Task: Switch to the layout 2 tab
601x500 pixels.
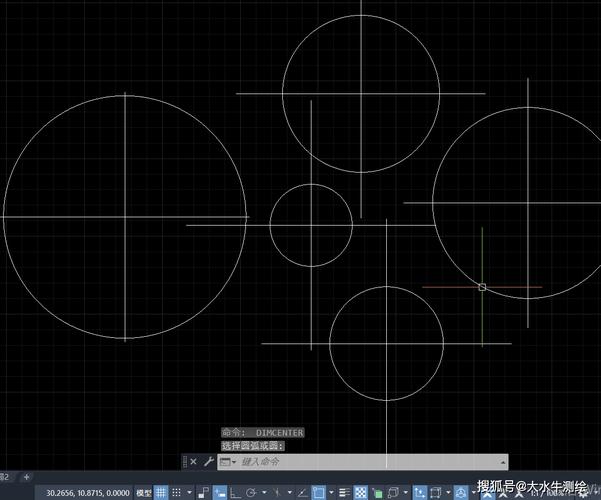Action: 4,478
